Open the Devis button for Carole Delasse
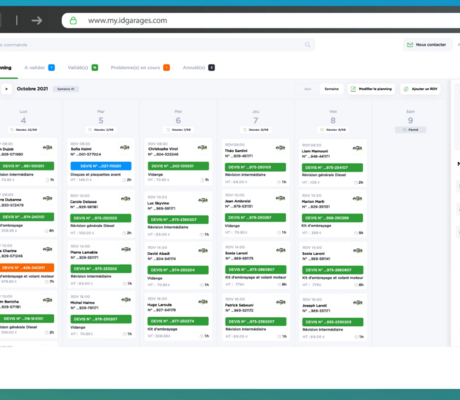Viewport: 460px width, 400px height. point(101,218)
